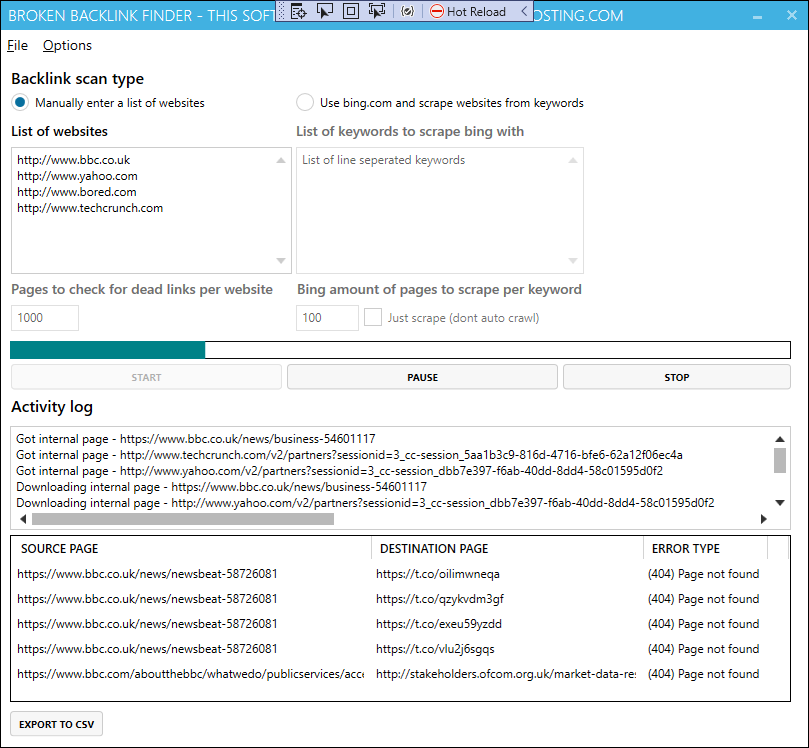The image size is (809, 748).
Task: Click the List of line seperated keywords field
Action: click(x=440, y=210)
